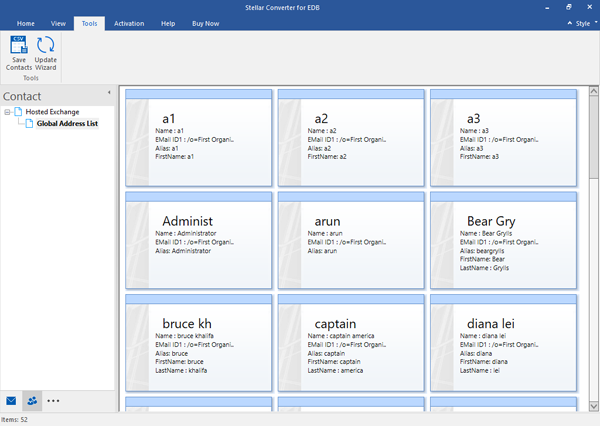The image size is (600, 426).
Task: Launch the Update Wizard
Action: 46,53
